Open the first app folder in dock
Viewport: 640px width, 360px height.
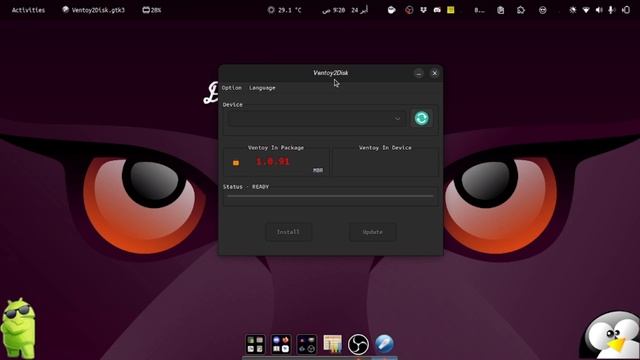point(256,344)
